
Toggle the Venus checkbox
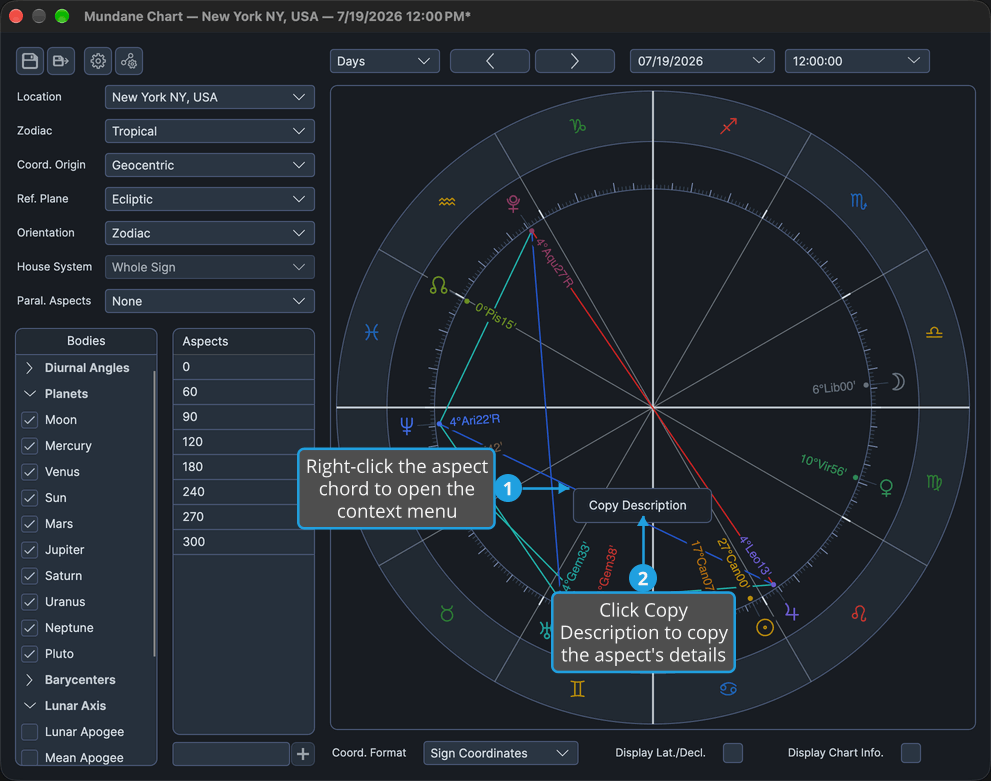[x=30, y=472]
